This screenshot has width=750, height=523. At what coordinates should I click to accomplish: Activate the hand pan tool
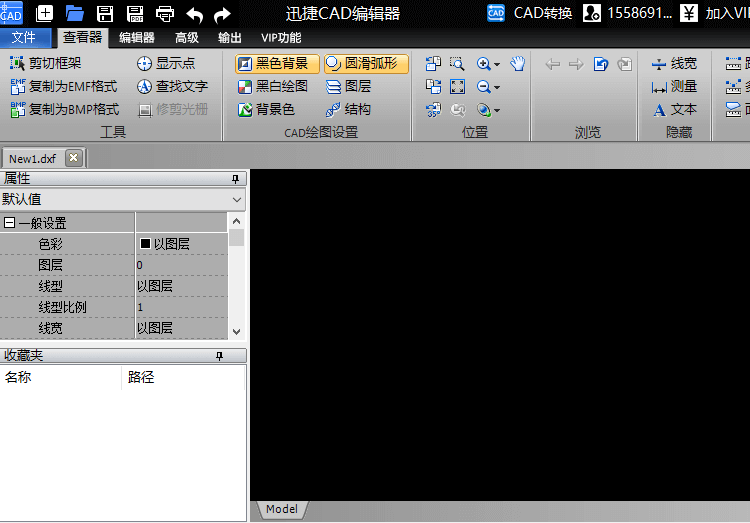click(518, 64)
